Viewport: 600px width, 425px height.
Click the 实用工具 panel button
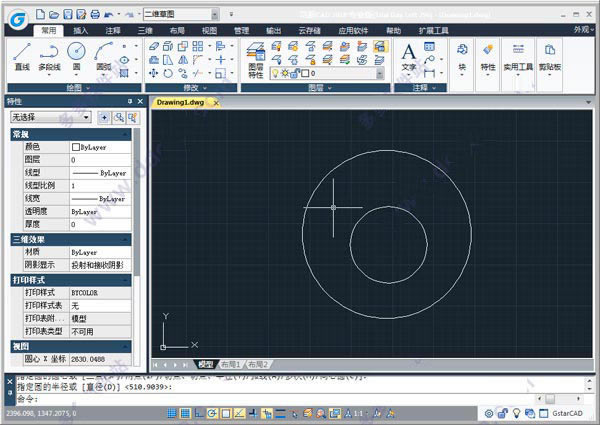(x=518, y=56)
